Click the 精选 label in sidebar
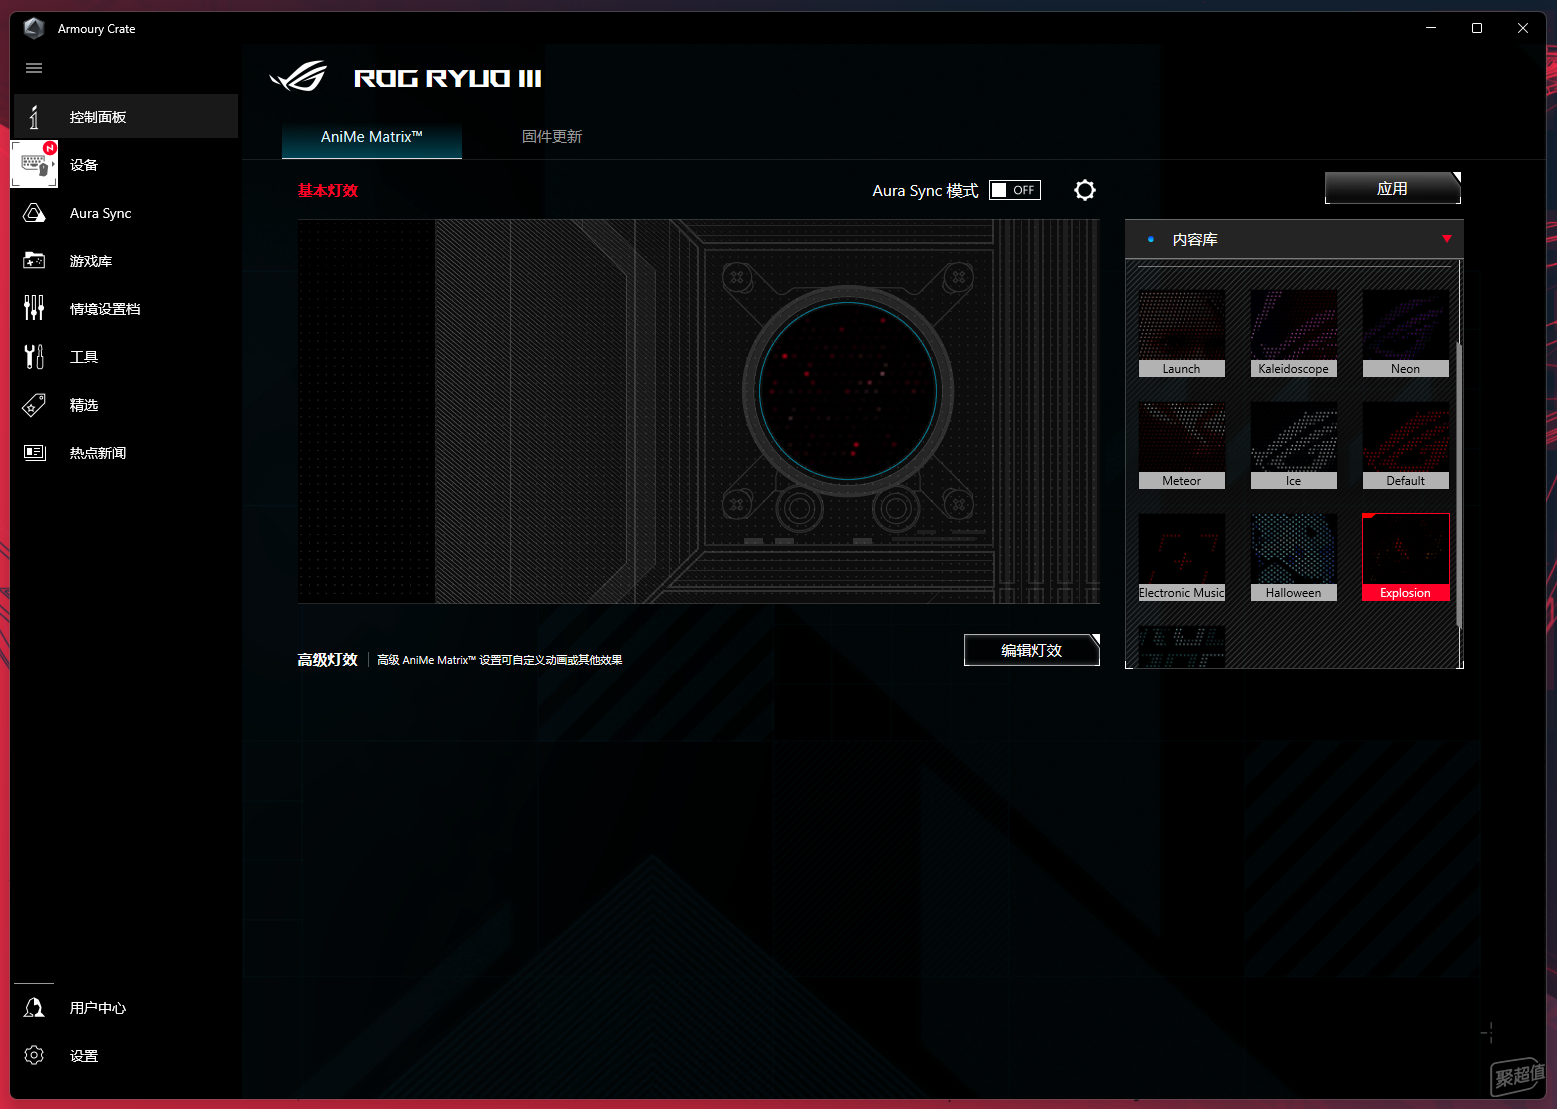The height and width of the screenshot is (1109, 1557). pyautogui.click(x=84, y=405)
